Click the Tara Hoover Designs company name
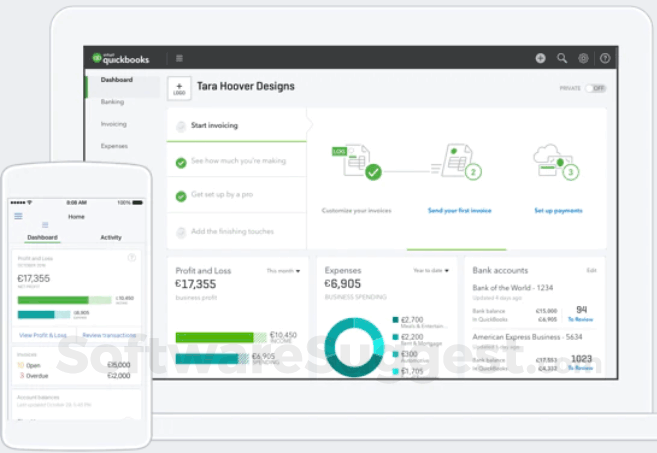This screenshot has height=453, width=657. pos(246,86)
